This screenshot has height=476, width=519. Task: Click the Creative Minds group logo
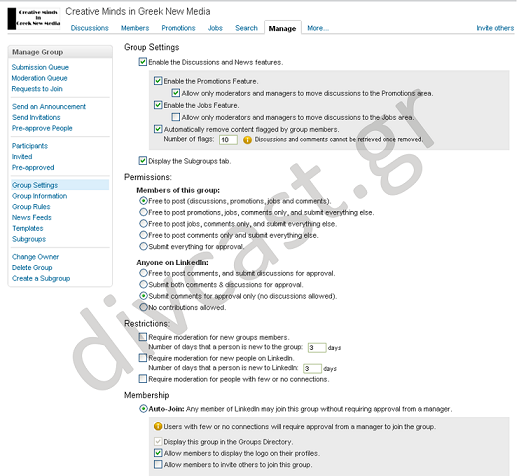(34, 18)
